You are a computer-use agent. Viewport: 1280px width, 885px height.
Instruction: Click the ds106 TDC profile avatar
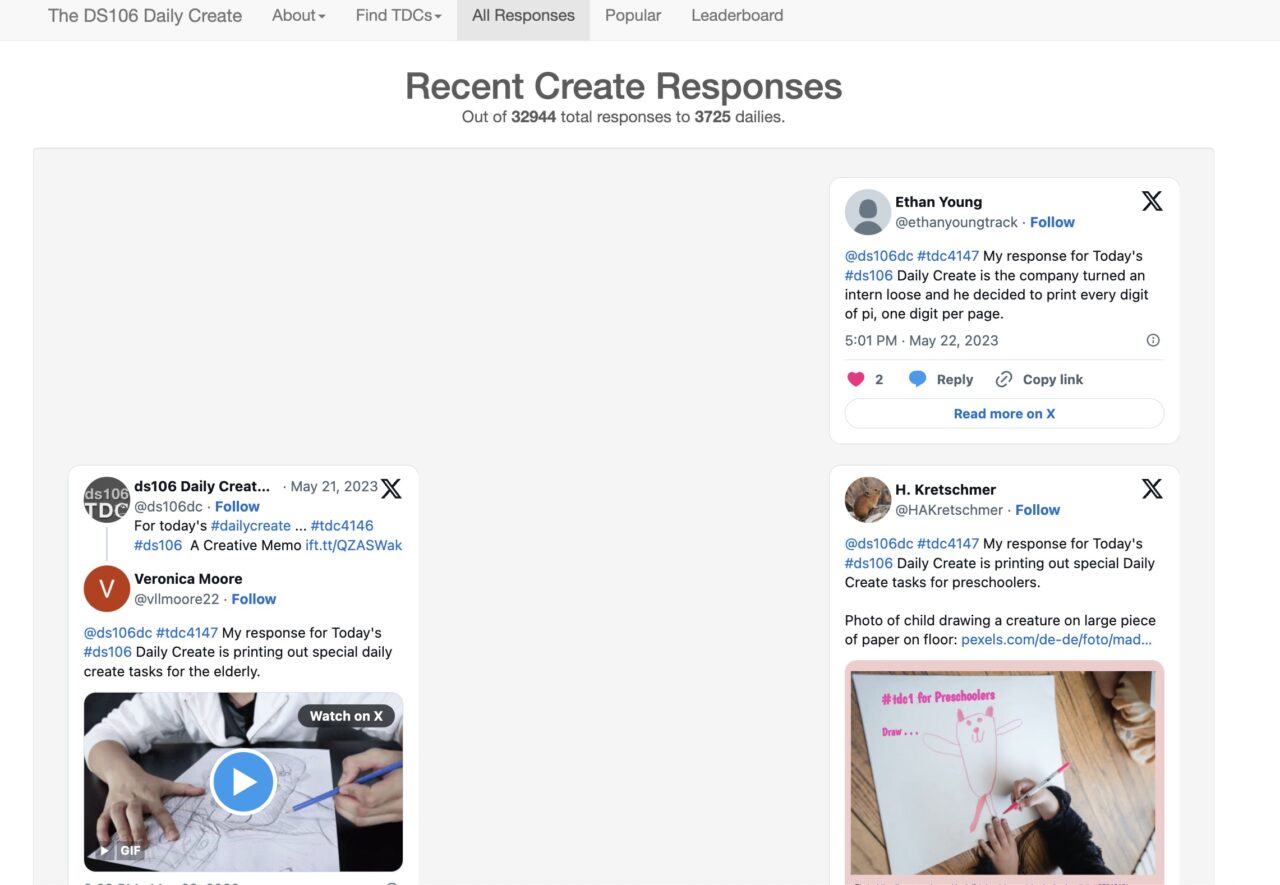(x=107, y=499)
